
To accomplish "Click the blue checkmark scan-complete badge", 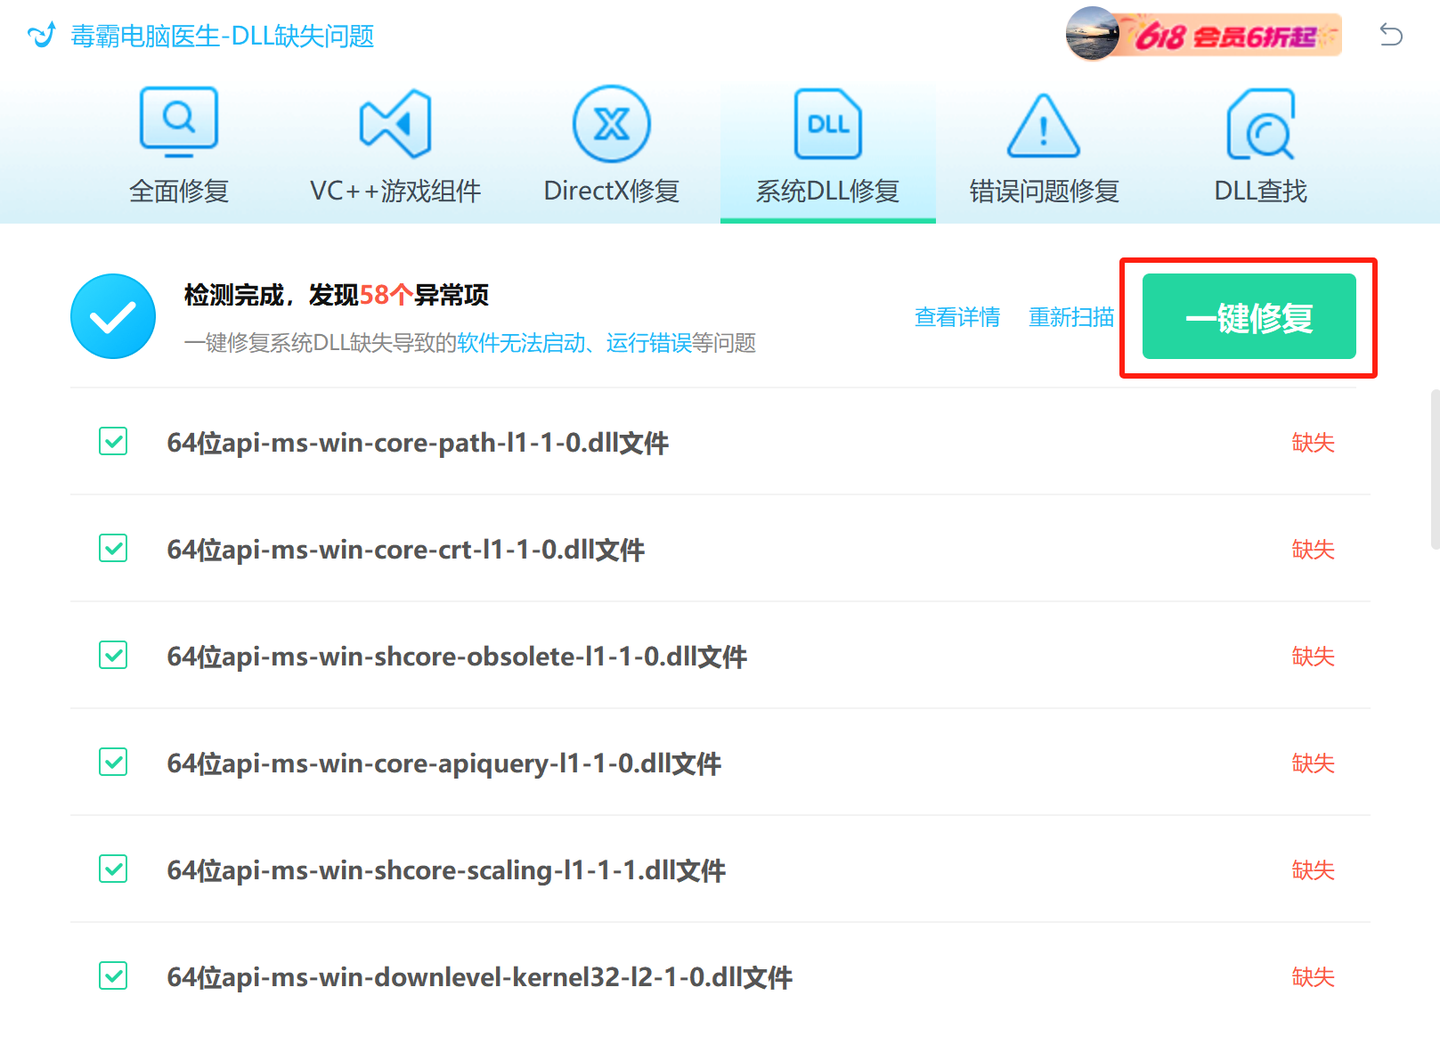I will point(112,316).
